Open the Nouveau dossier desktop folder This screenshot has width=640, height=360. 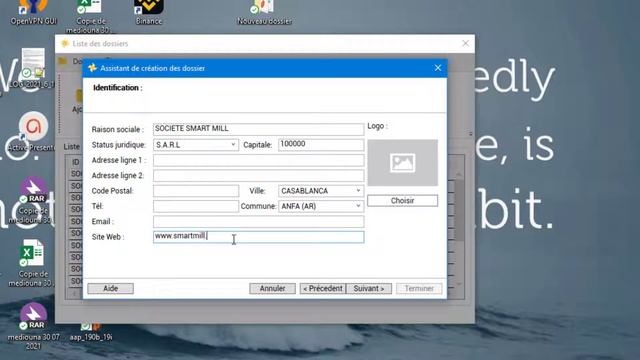point(264,12)
